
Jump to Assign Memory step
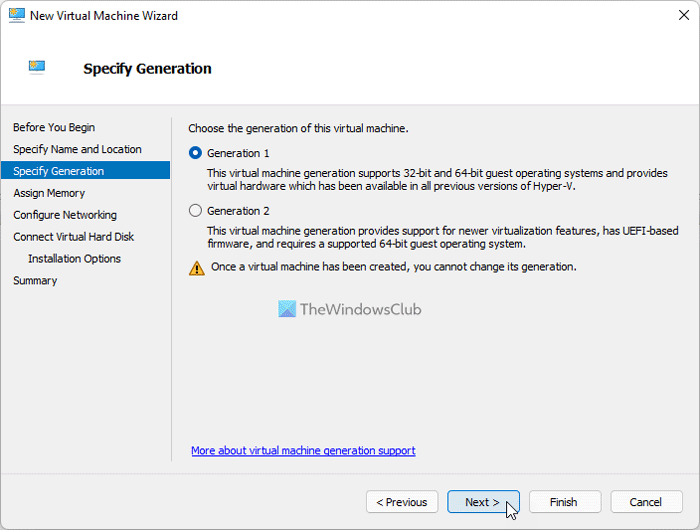pyautogui.click(x=49, y=193)
